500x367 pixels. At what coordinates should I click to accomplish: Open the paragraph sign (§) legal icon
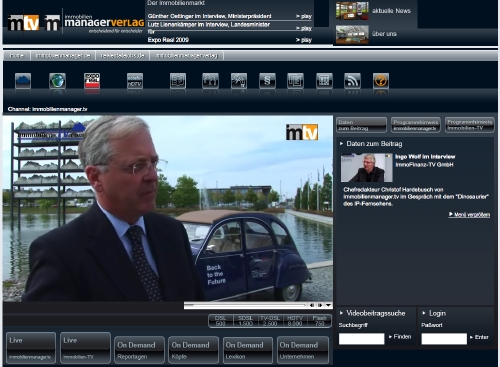(267, 80)
